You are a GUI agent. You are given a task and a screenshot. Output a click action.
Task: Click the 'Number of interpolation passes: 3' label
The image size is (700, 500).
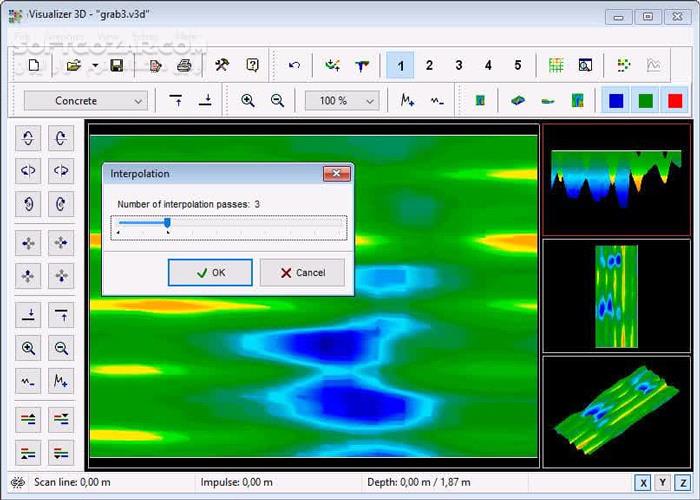pos(188,204)
